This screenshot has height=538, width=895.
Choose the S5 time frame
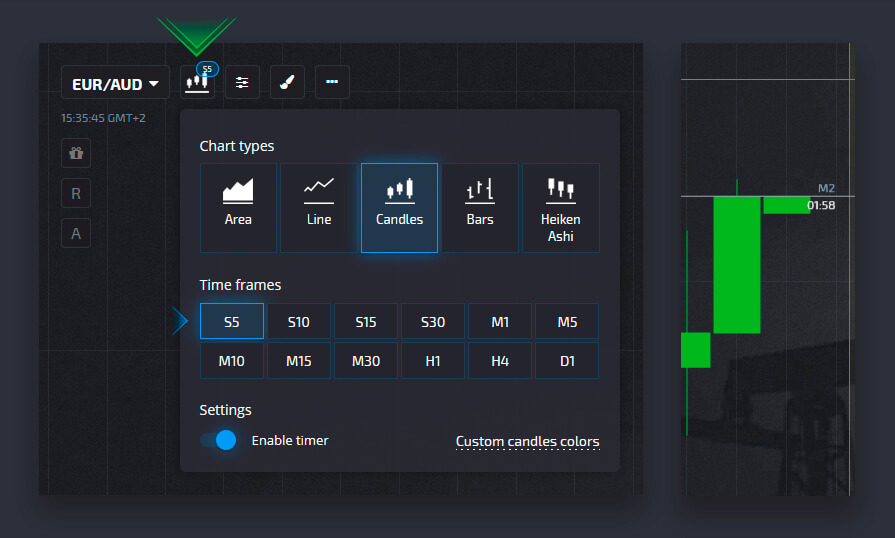click(232, 322)
